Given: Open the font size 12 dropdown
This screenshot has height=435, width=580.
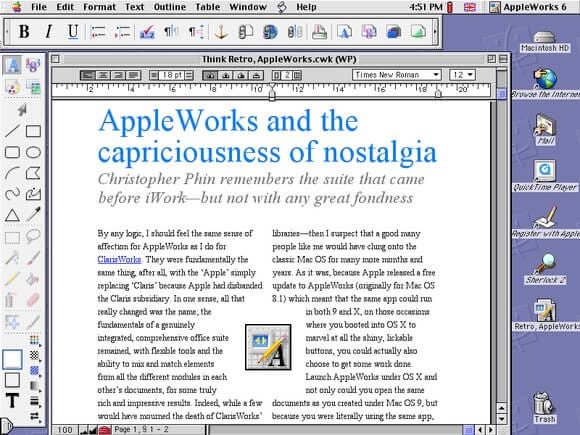Looking at the screenshot, I should point(462,75).
